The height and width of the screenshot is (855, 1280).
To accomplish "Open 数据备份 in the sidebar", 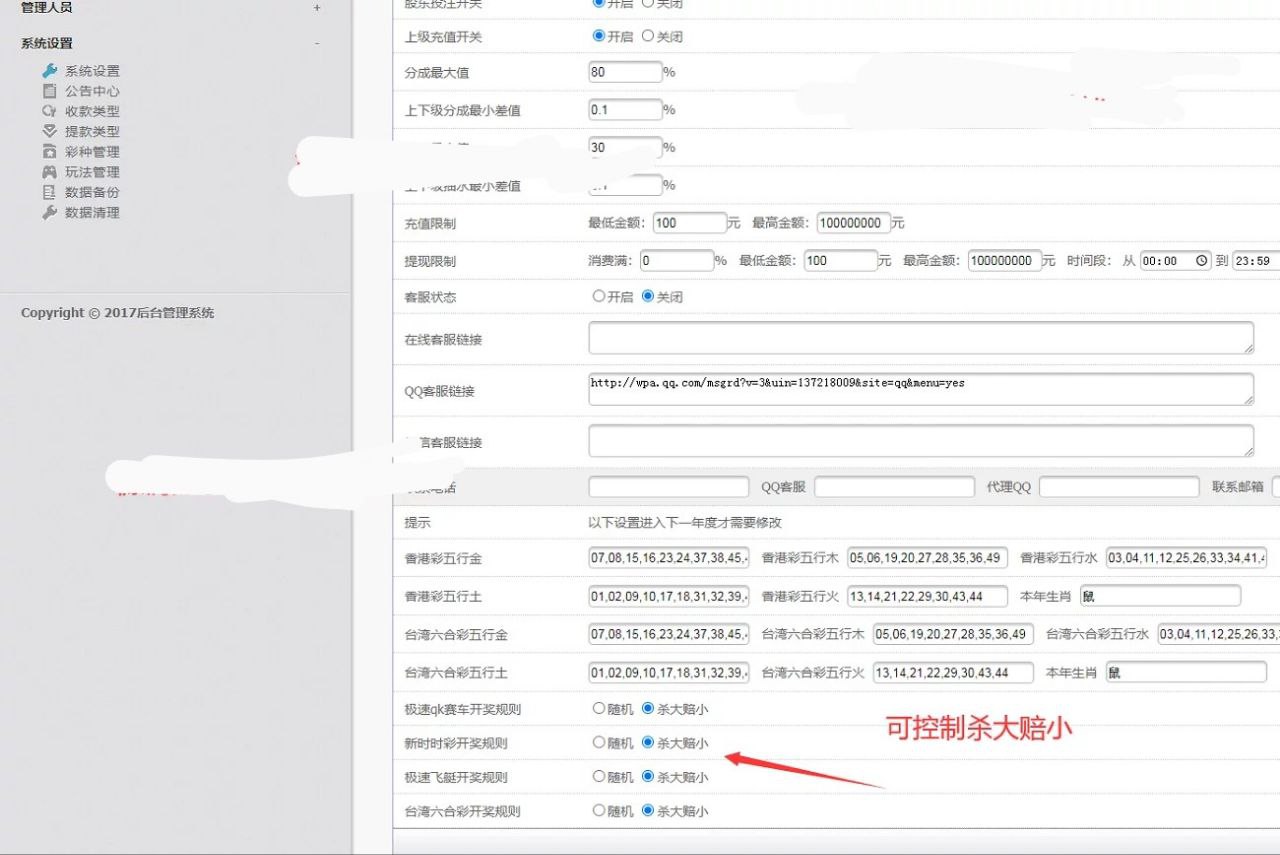I will pos(92,192).
